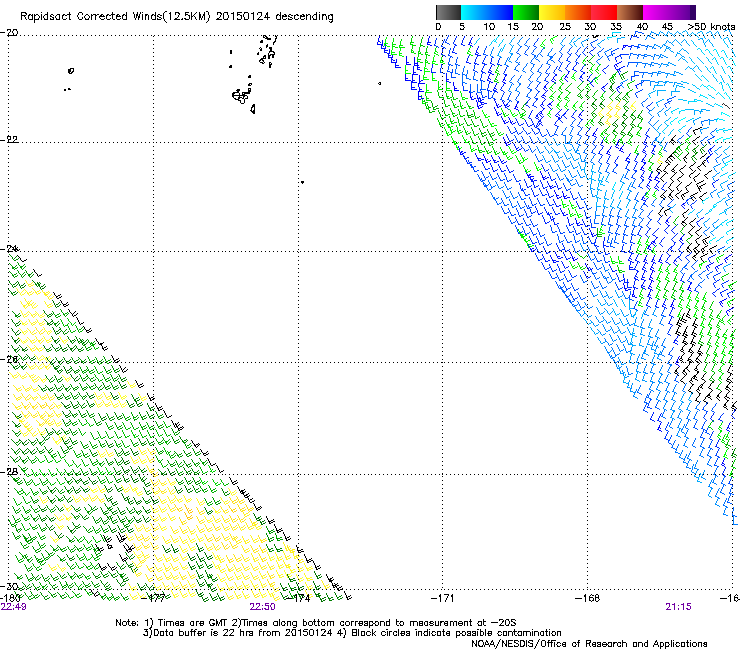Click the -20 latitude axis label
This screenshot has height=650, width=740.
pyautogui.click(x=9, y=33)
